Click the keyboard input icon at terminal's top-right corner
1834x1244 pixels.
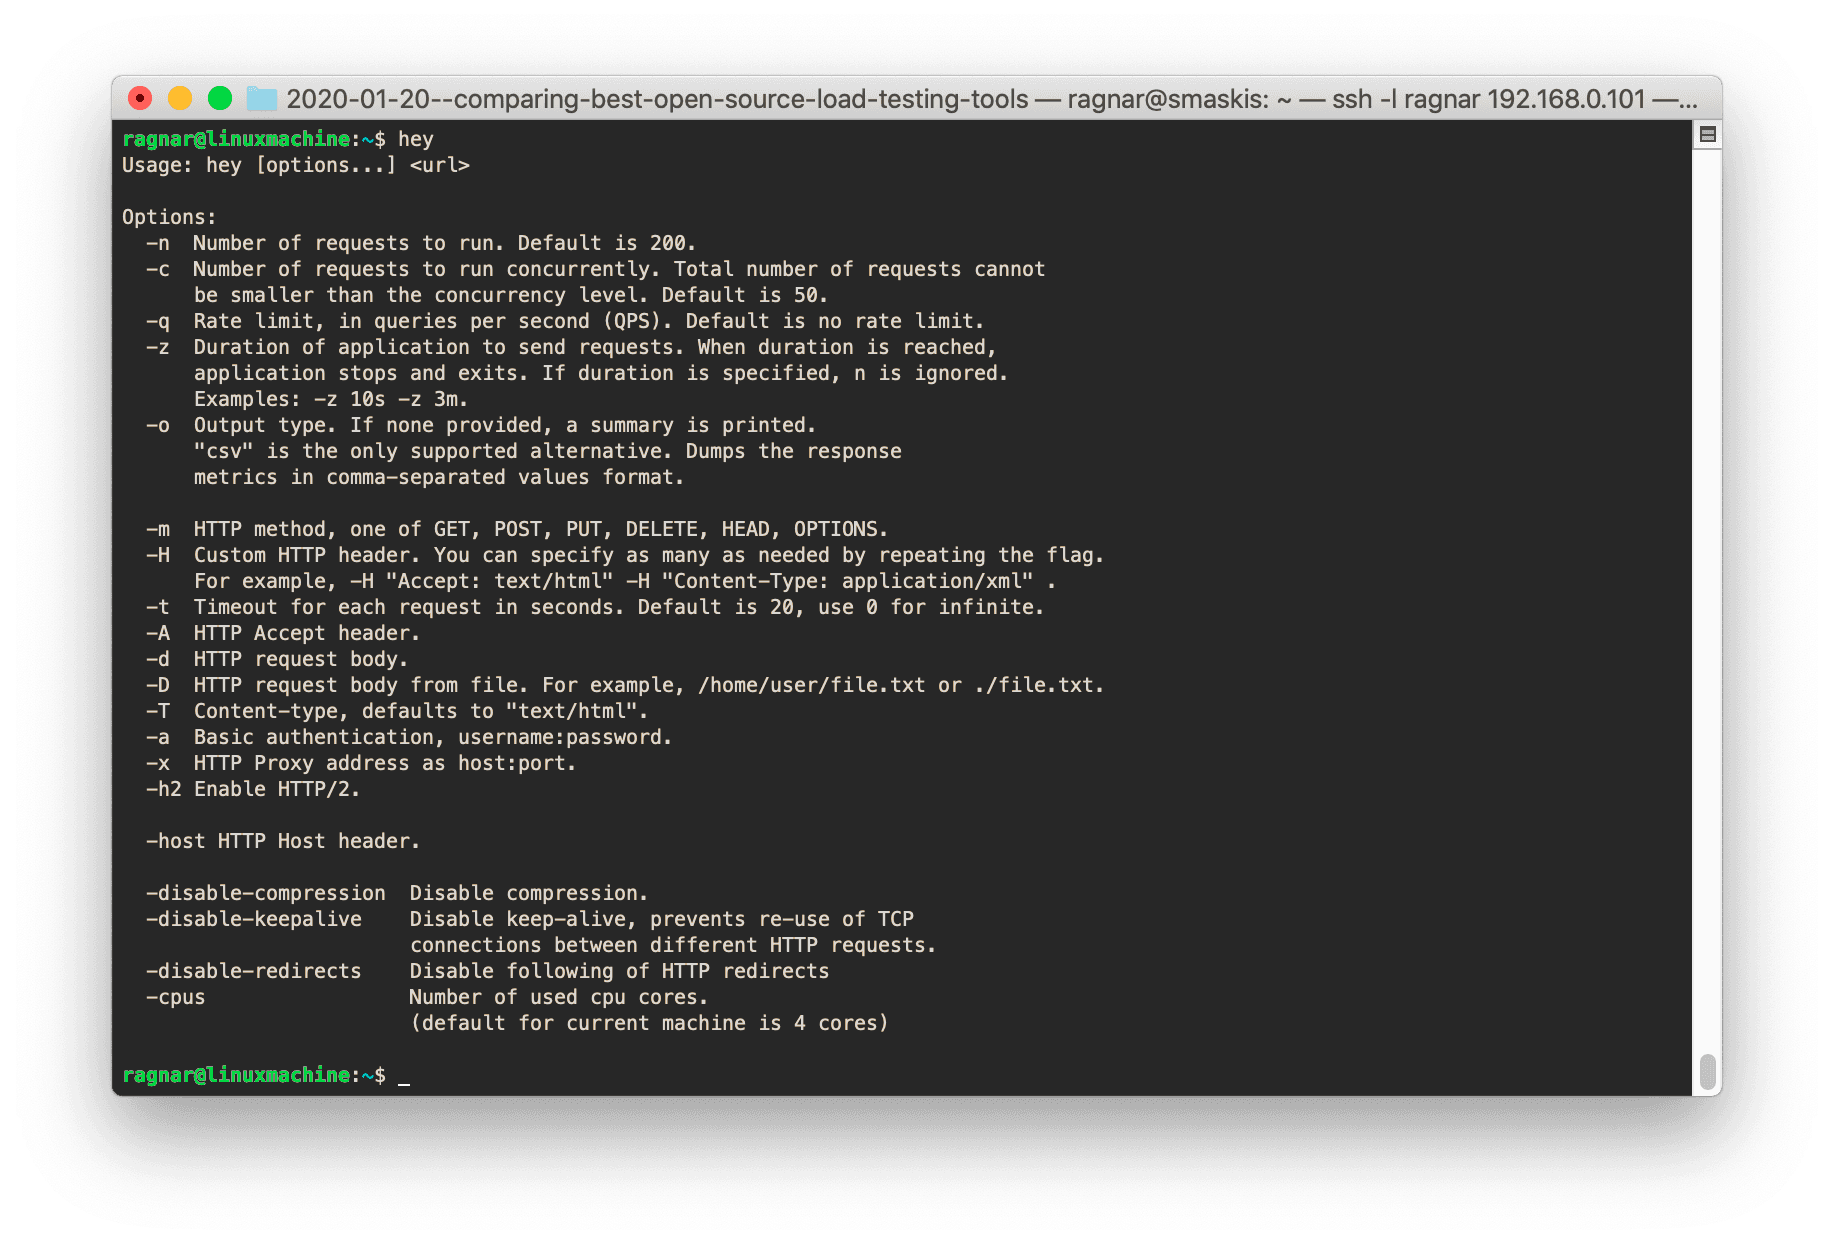(x=1707, y=134)
